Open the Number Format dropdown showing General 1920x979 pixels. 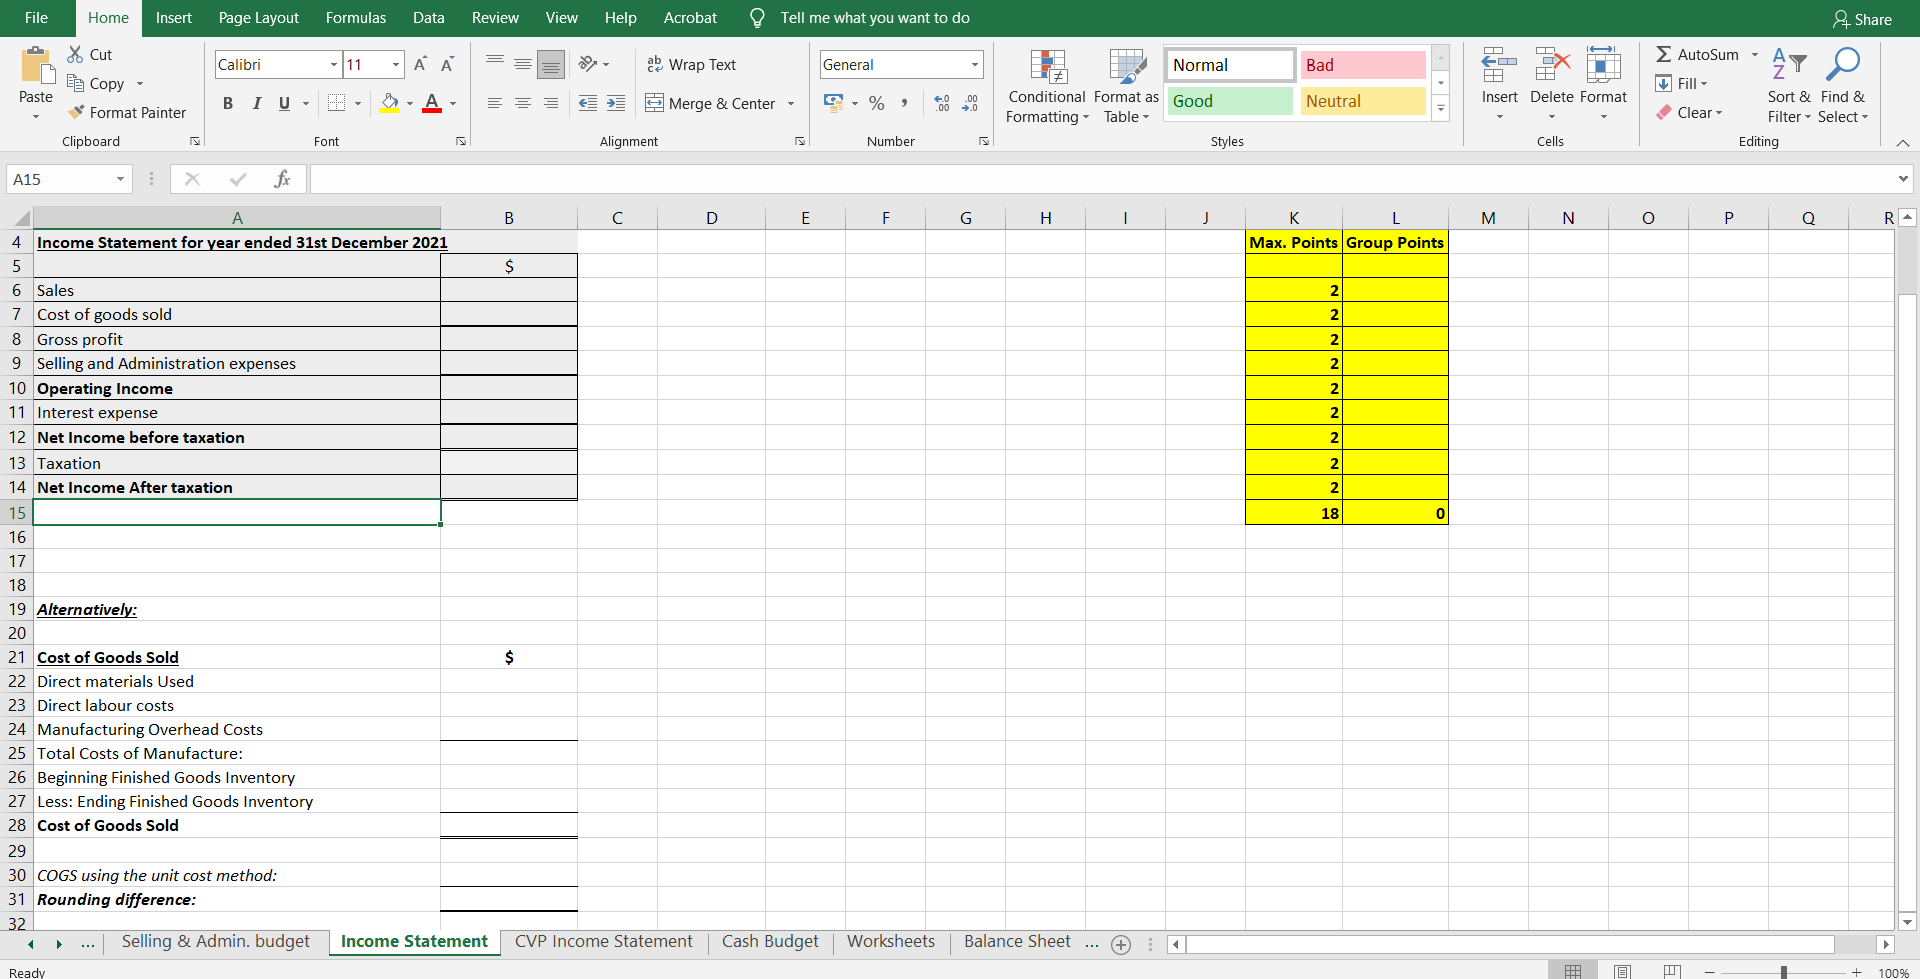(x=975, y=64)
